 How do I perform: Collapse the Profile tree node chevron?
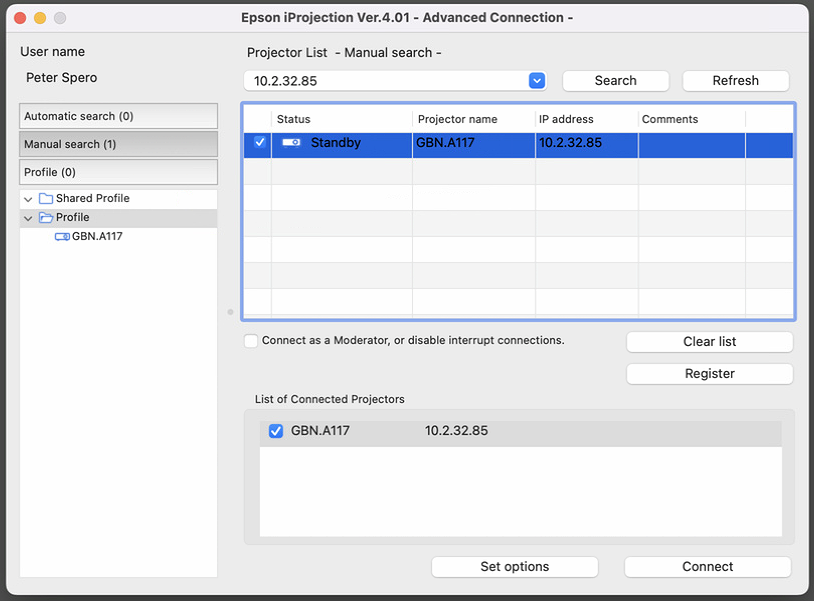(28, 218)
